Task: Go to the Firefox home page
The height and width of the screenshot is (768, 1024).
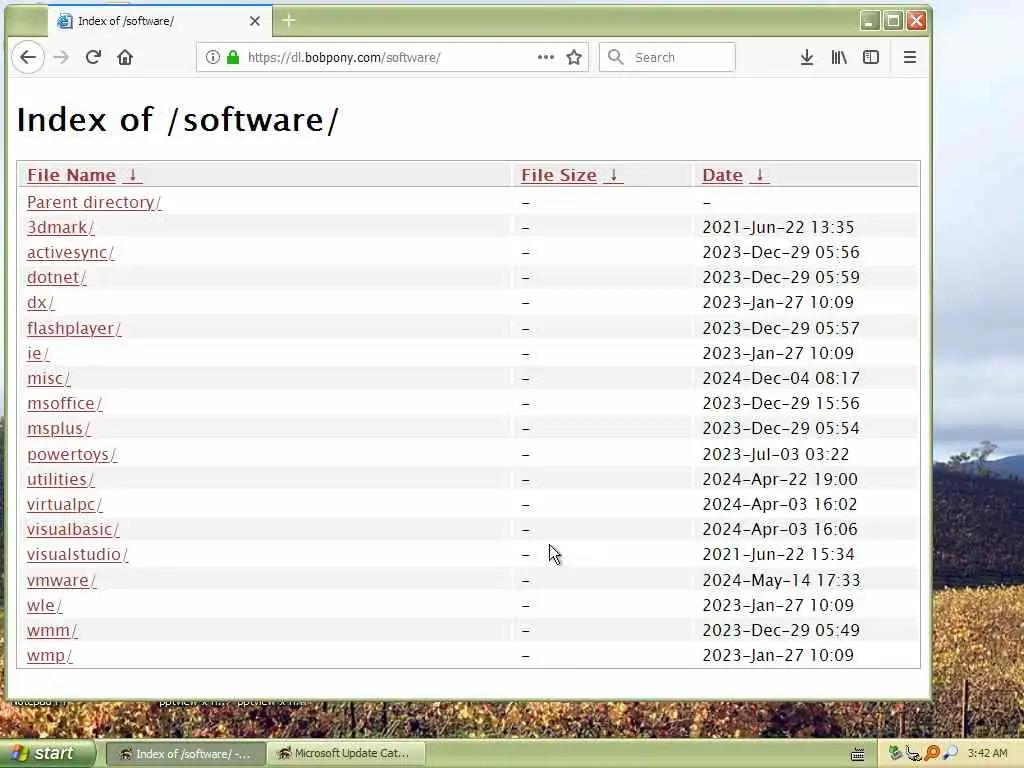Action: pyautogui.click(x=125, y=57)
